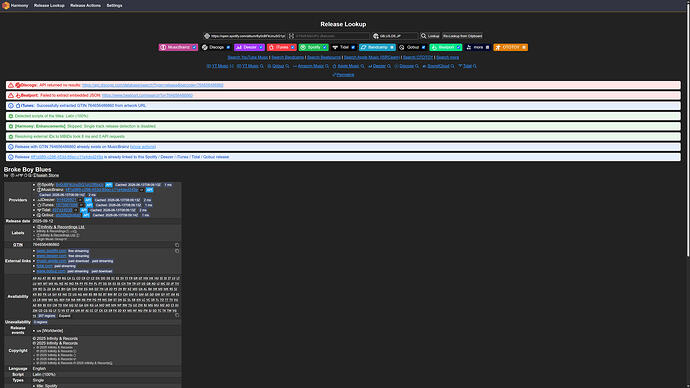Expand the Availability regions list
This screenshot has height=388, width=690.
(65, 316)
